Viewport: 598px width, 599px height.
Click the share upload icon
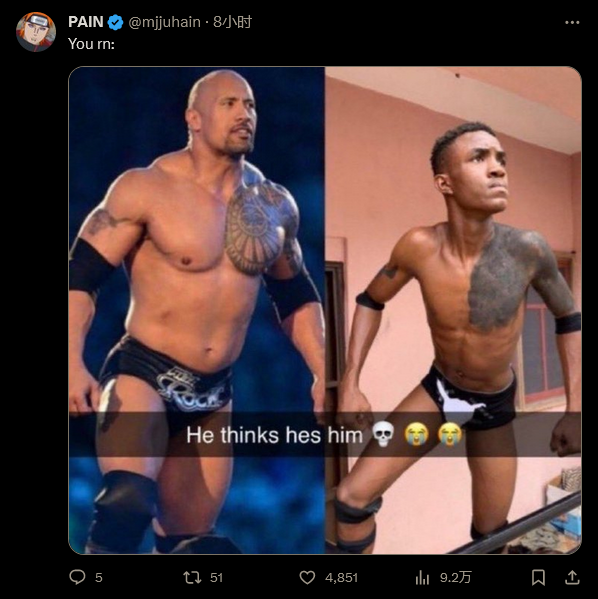pos(572,577)
